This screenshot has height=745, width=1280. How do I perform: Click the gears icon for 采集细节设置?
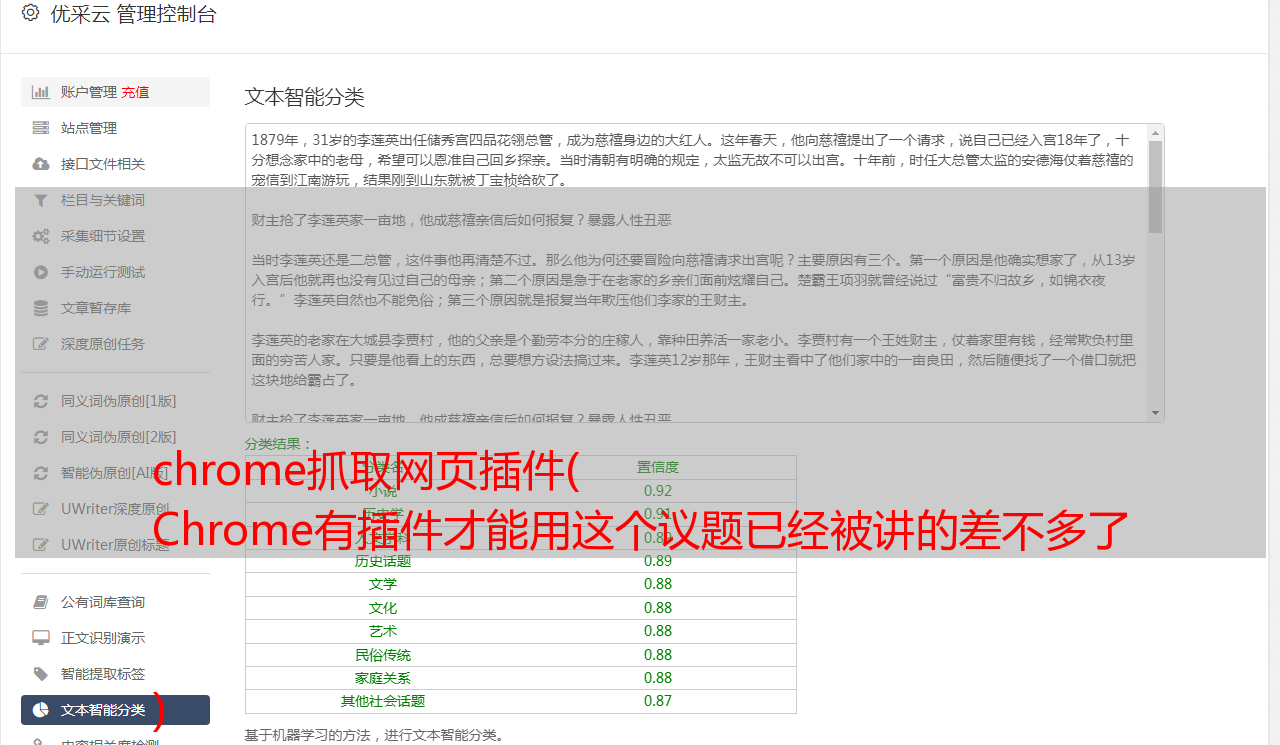coord(41,236)
